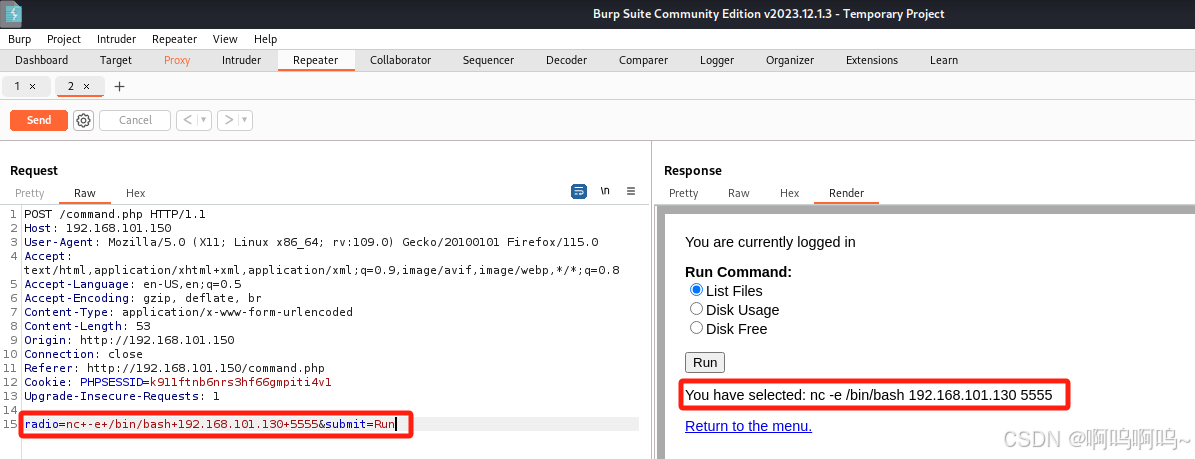
Task: Open the Repeater menu
Action: [175, 39]
